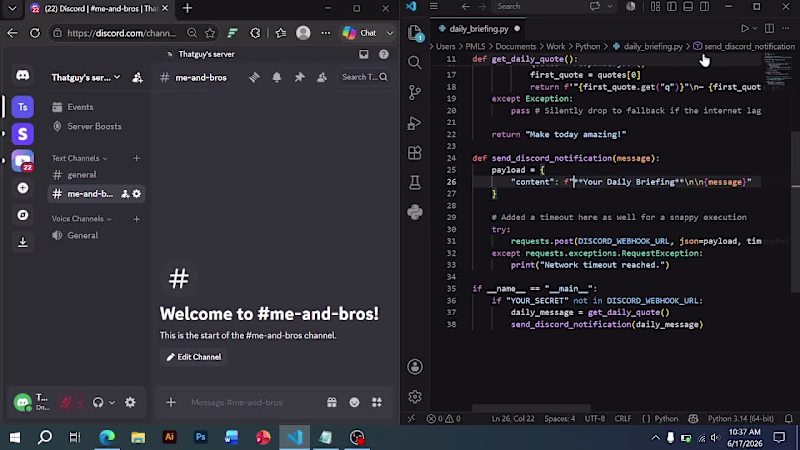Open Discord help question mark icon
The height and width of the screenshot is (450, 800).
point(384,54)
